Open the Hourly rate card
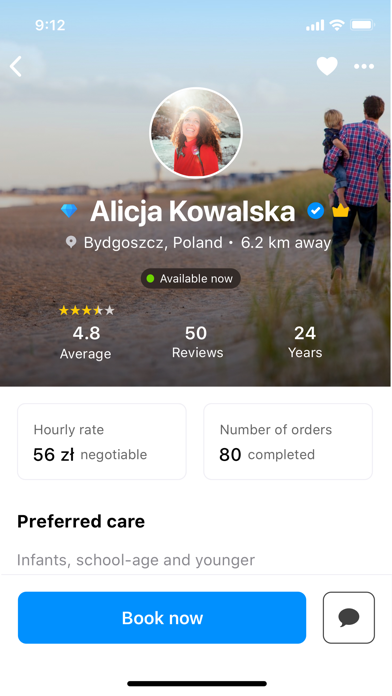 click(102, 441)
